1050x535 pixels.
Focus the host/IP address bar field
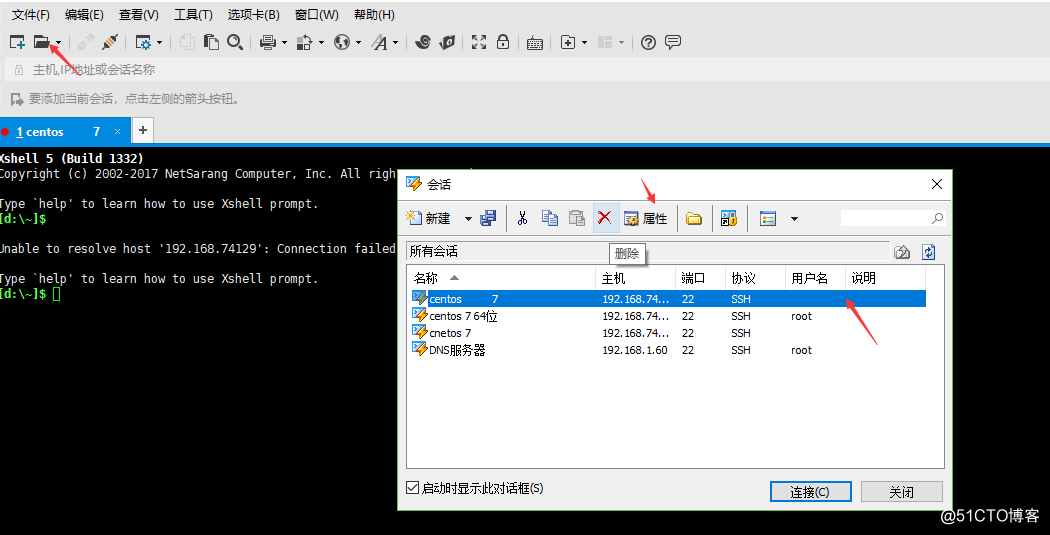pos(529,70)
